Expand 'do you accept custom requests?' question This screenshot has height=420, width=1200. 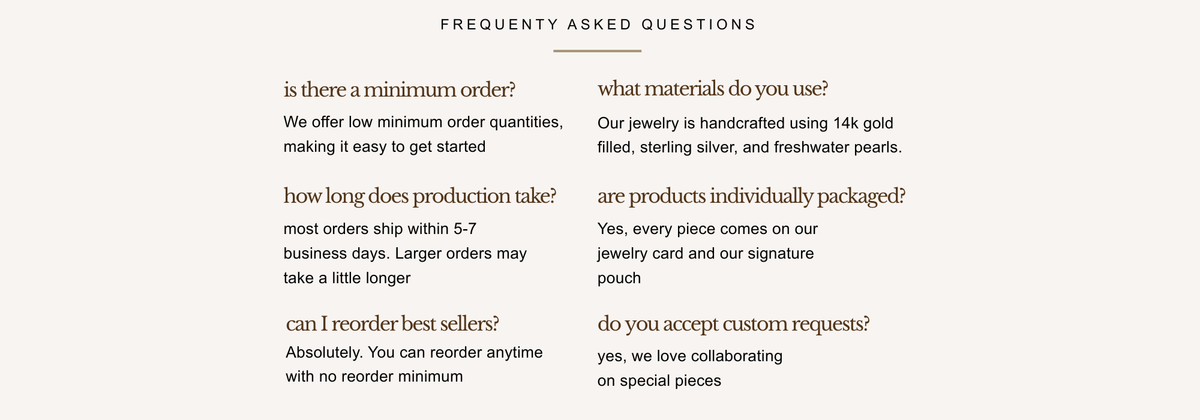pyautogui.click(x=733, y=324)
